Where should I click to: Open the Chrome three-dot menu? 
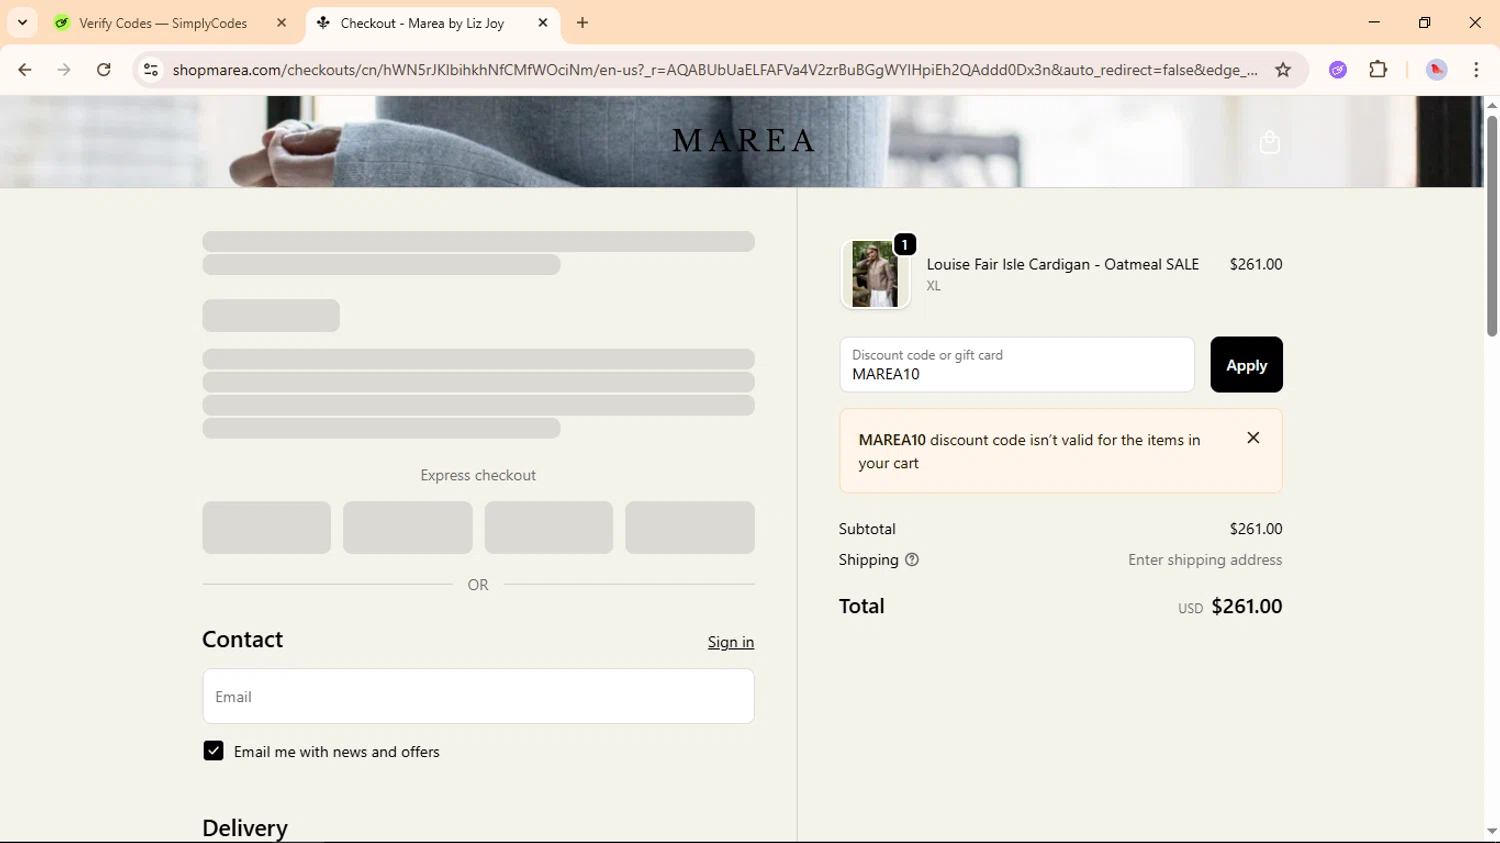click(x=1477, y=70)
